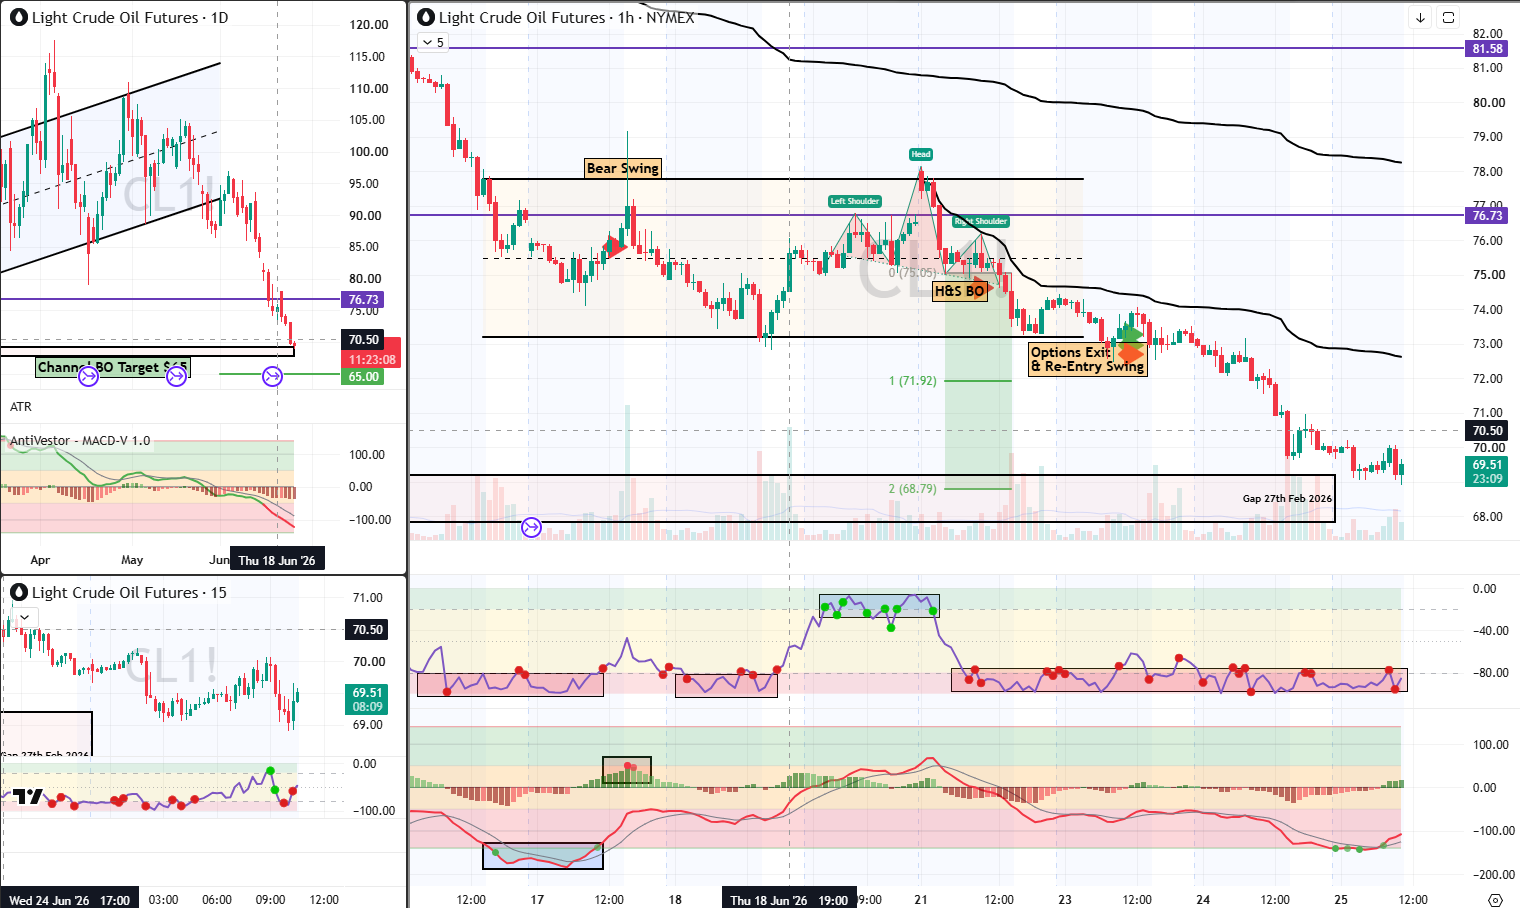
Task: Click the red 11:23:08 countdown label on daily chart
Action: click(372, 359)
